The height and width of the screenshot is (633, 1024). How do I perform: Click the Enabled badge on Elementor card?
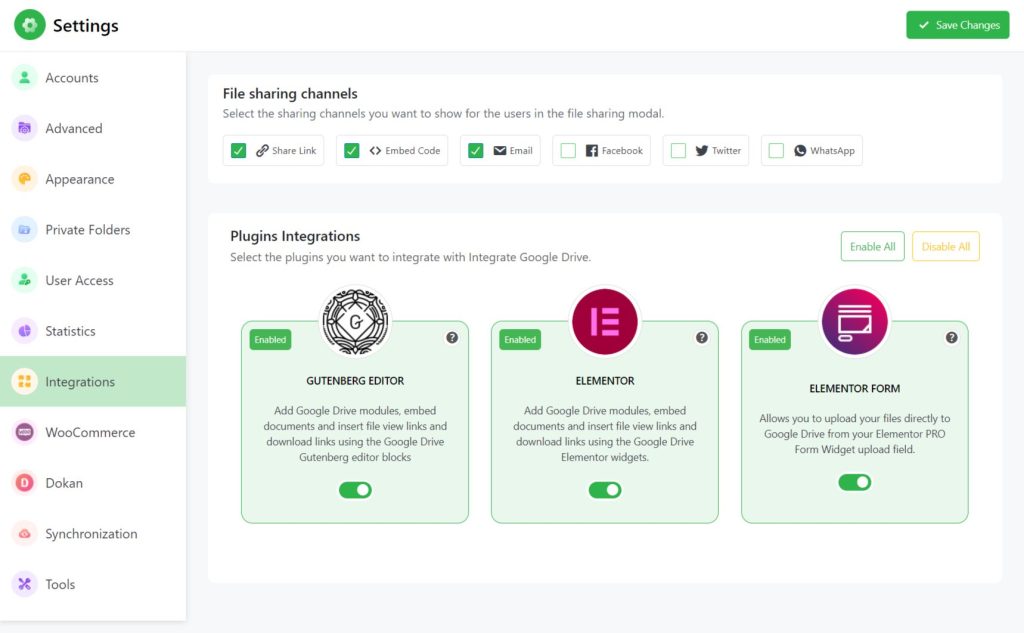click(x=520, y=340)
